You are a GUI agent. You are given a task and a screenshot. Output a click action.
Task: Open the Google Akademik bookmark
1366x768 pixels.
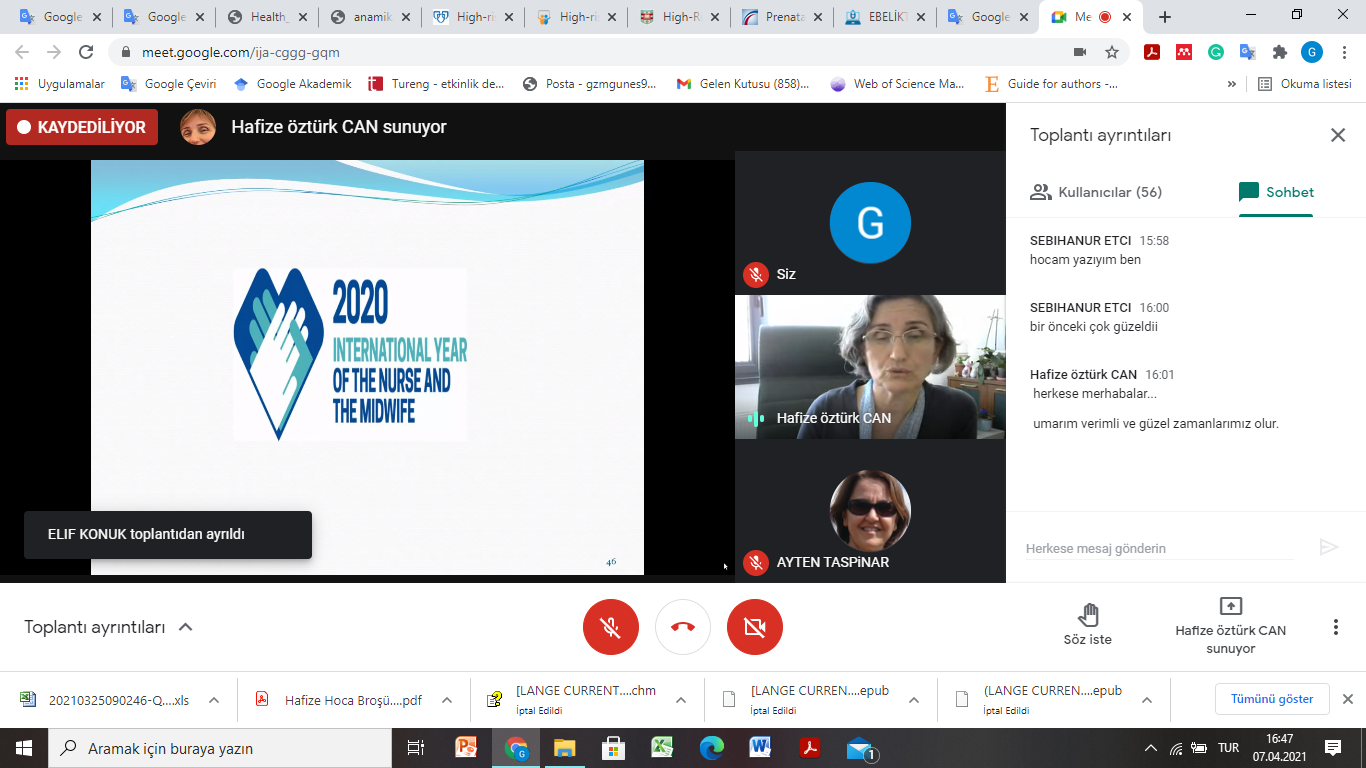coord(293,84)
